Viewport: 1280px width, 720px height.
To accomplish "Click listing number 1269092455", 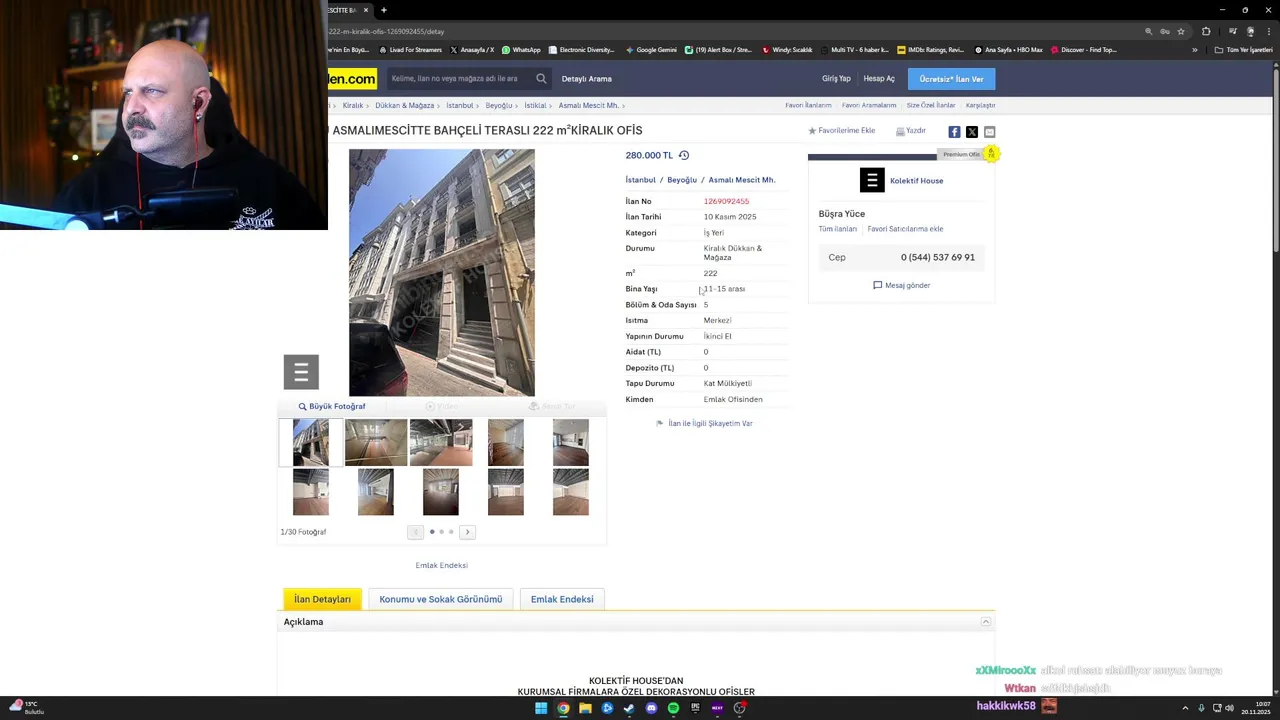I will [x=726, y=201].
